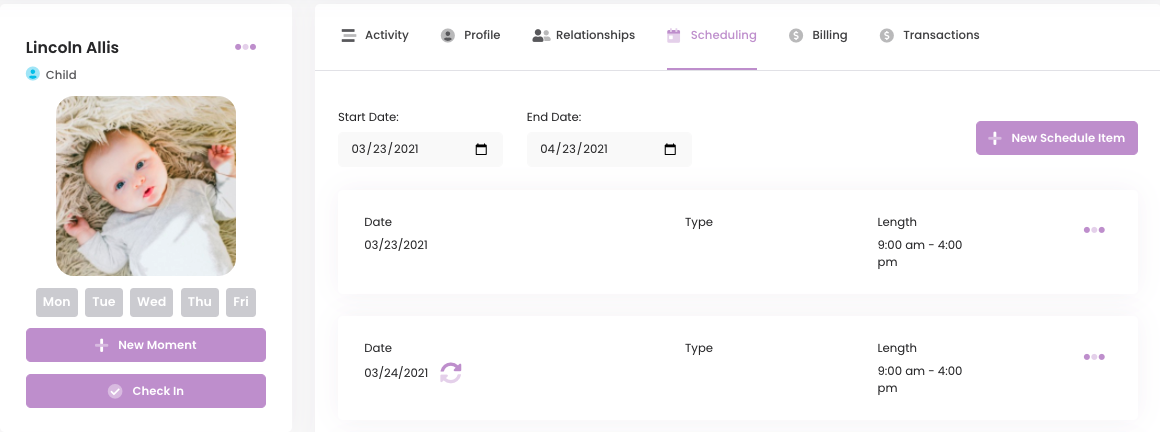The image size is (1160, 432).
Task: Open options menu for 03/24/2021 schedule row
Action: tap(1094, 357)
